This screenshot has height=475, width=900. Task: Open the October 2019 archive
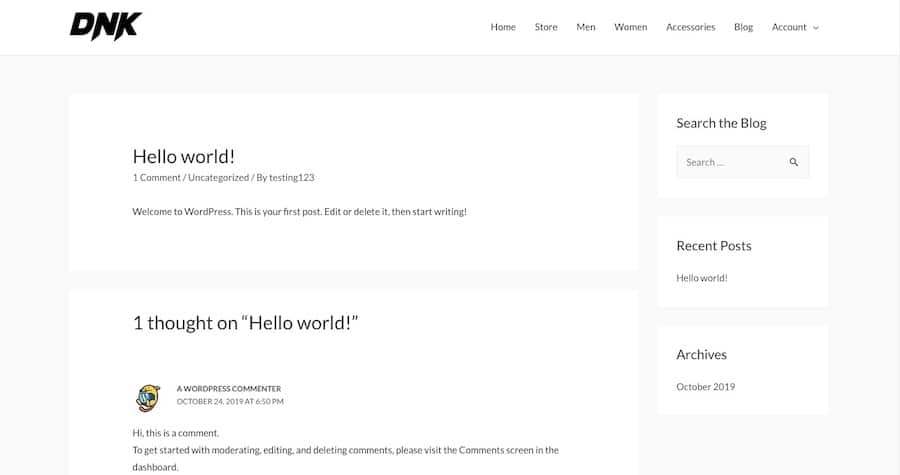705,387
